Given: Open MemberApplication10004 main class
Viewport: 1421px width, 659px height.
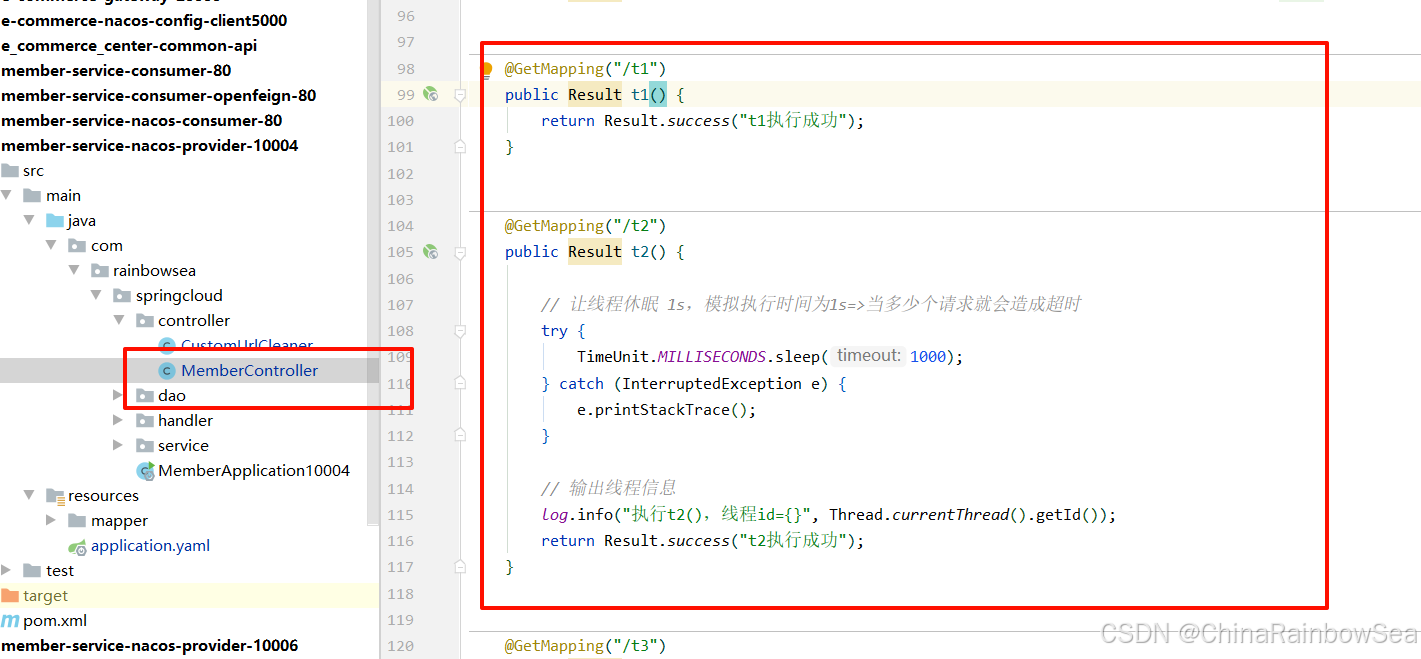Looking at the screenshot, I should click(254, 470).
